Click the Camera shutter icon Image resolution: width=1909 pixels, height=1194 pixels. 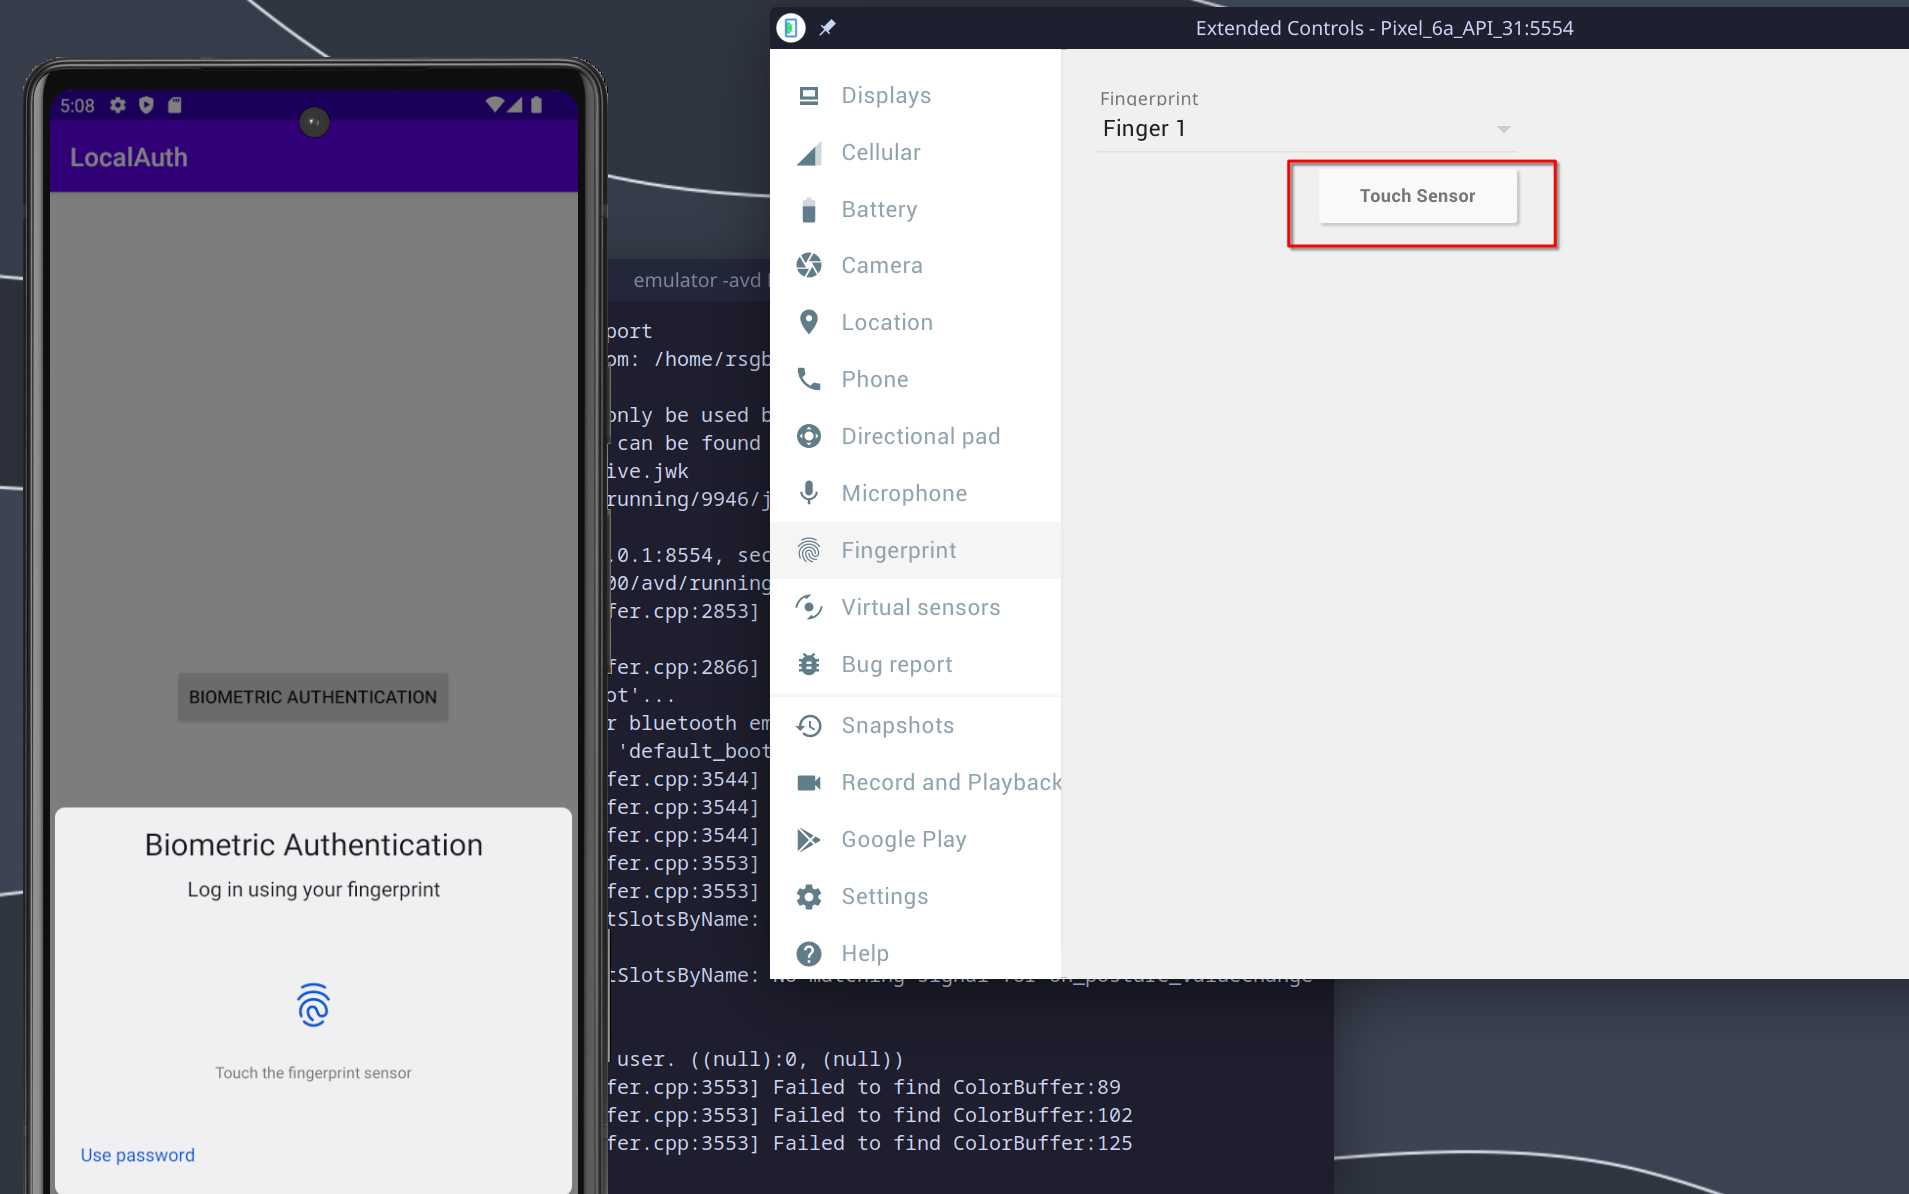pos(809,266)
